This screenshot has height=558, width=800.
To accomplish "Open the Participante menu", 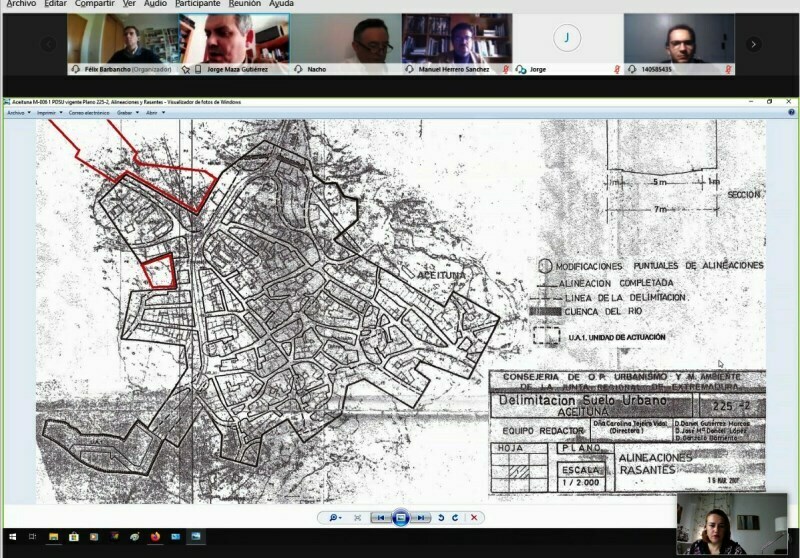I will [x=197, y=4].
